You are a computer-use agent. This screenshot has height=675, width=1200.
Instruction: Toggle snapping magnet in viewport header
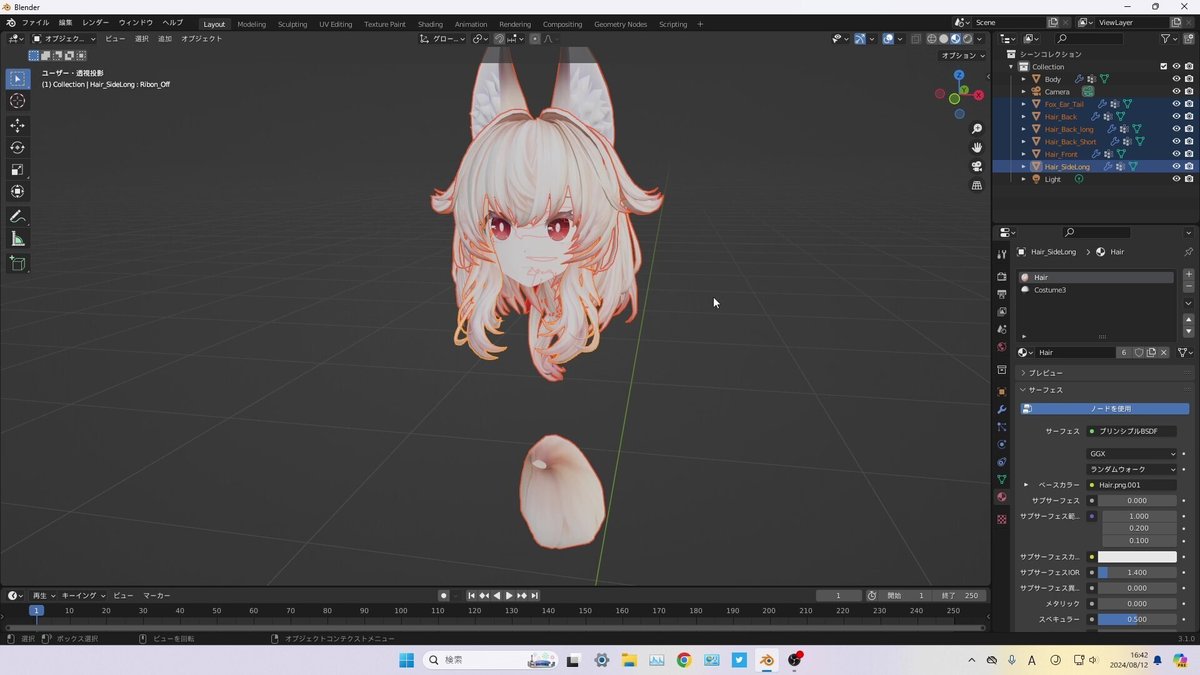click(499, 39)
